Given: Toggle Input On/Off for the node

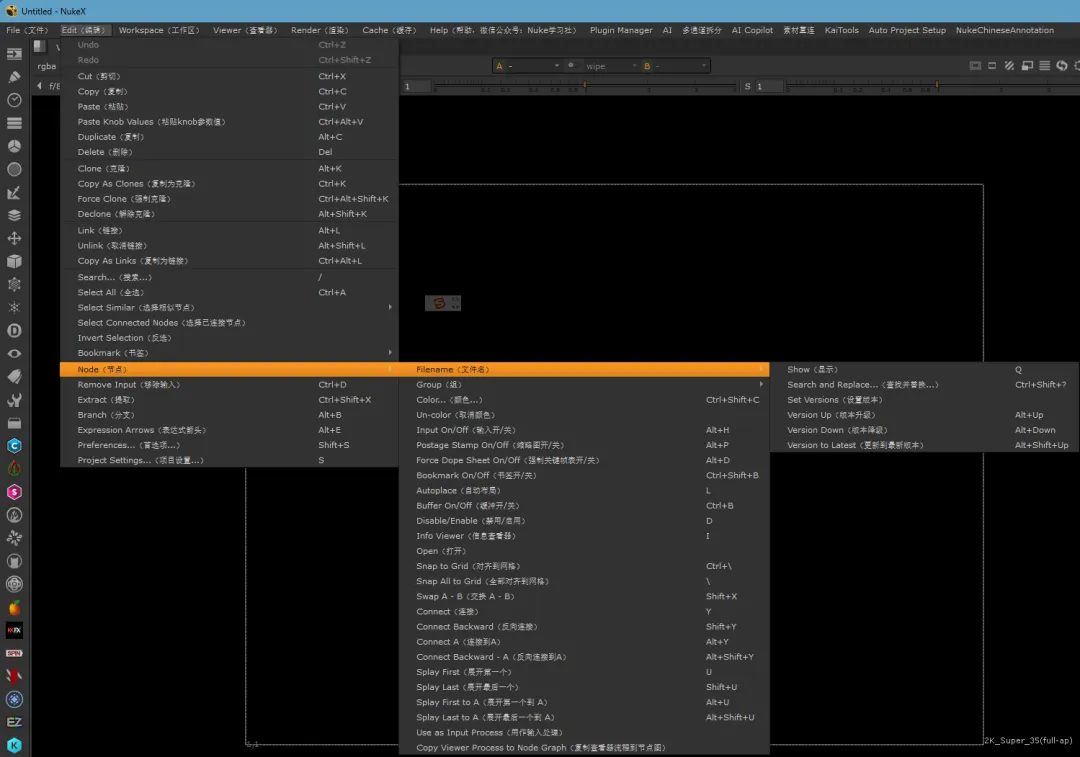Looking at the screenshot, I should (x=583, y=430).
